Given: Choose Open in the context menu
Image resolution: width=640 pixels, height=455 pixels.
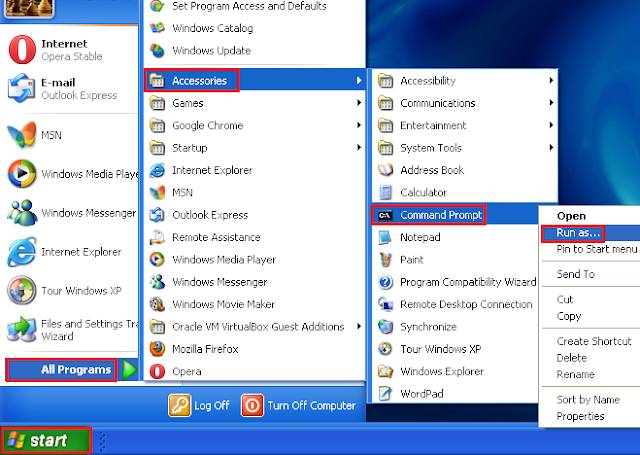Looking at the screenshot, I should (571, 216).
